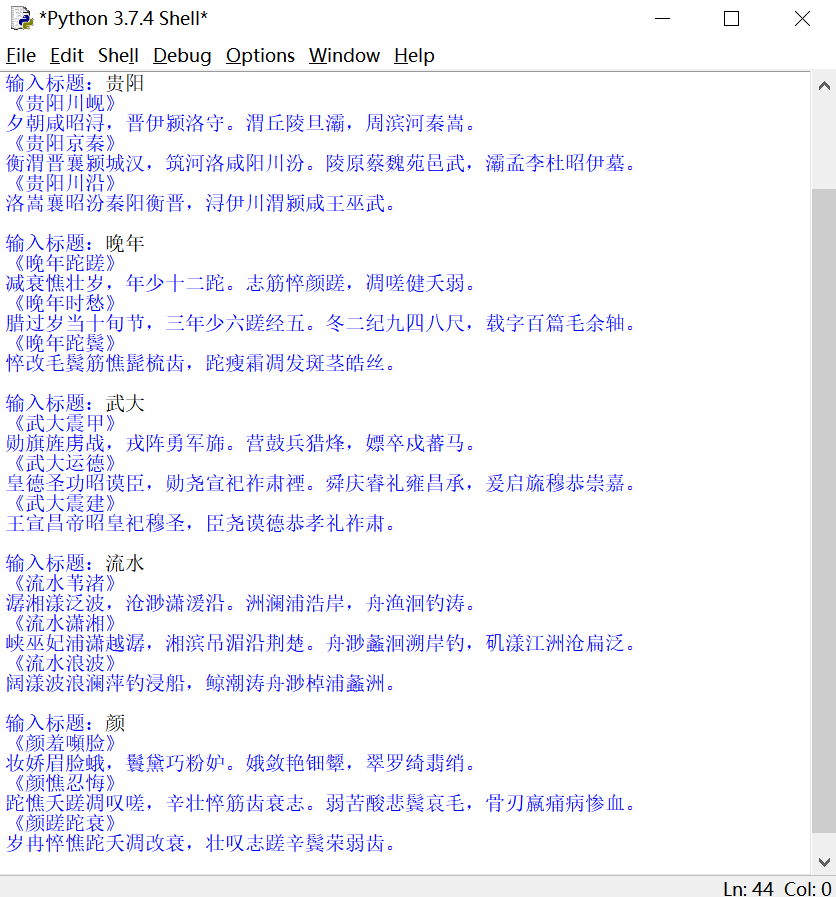Image resolution: width=836 pixels, height=897 pixels.
Task: Click the Python IDLE icon in title bar
Action: (x=21, y=18)
